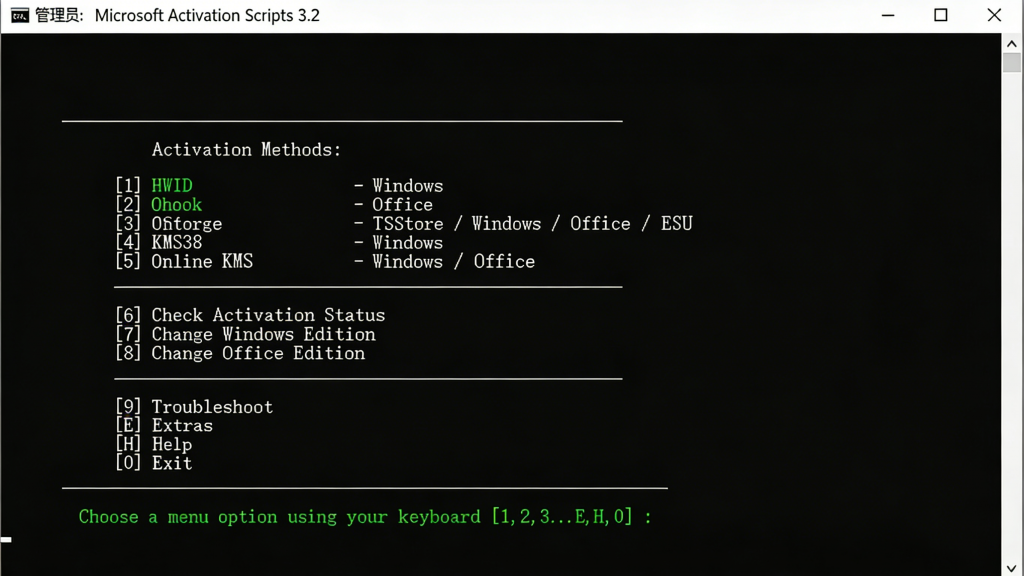The width and height of the screenshot is (1024, 576).
Task: Select the green HWID activation option
Action: (x=172, y=186)
